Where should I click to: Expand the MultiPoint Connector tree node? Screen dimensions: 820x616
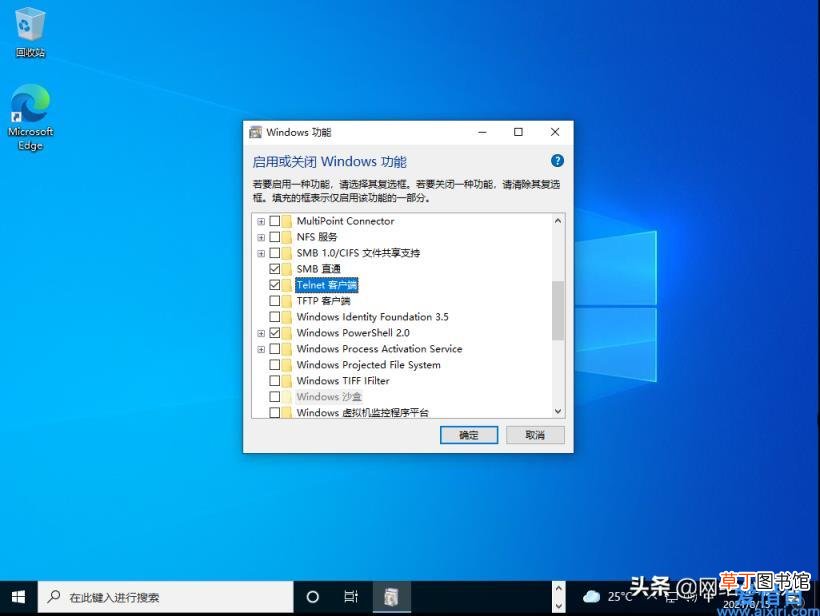click(x=261, y=222)
